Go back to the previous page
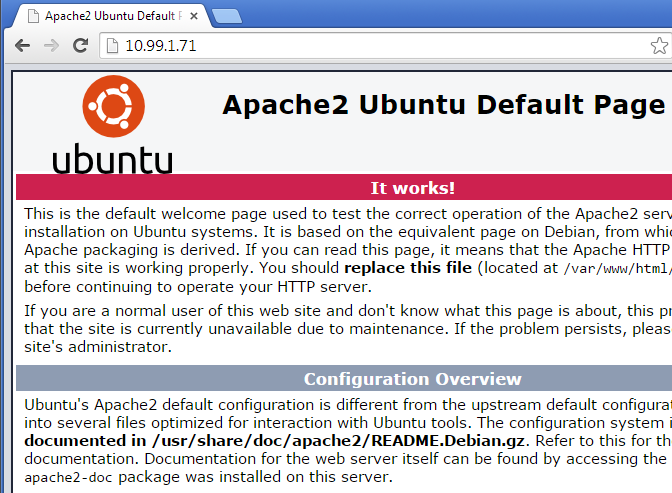 pyautogui.click(x=22, y=45)
